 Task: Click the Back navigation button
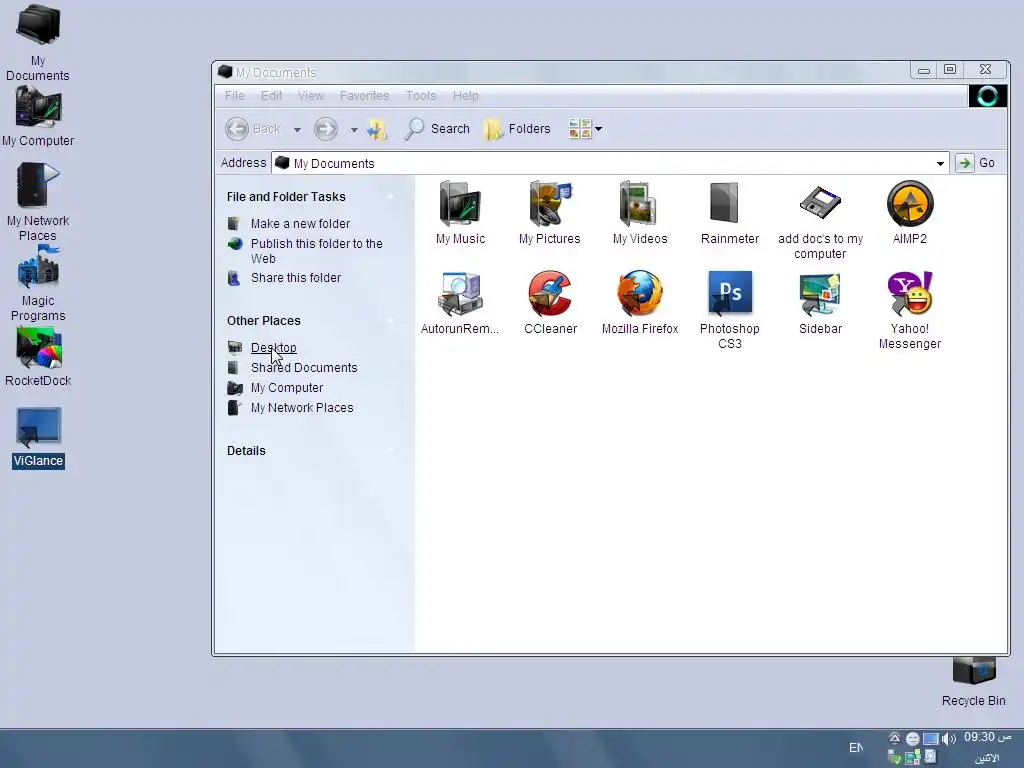click(253, 129)
